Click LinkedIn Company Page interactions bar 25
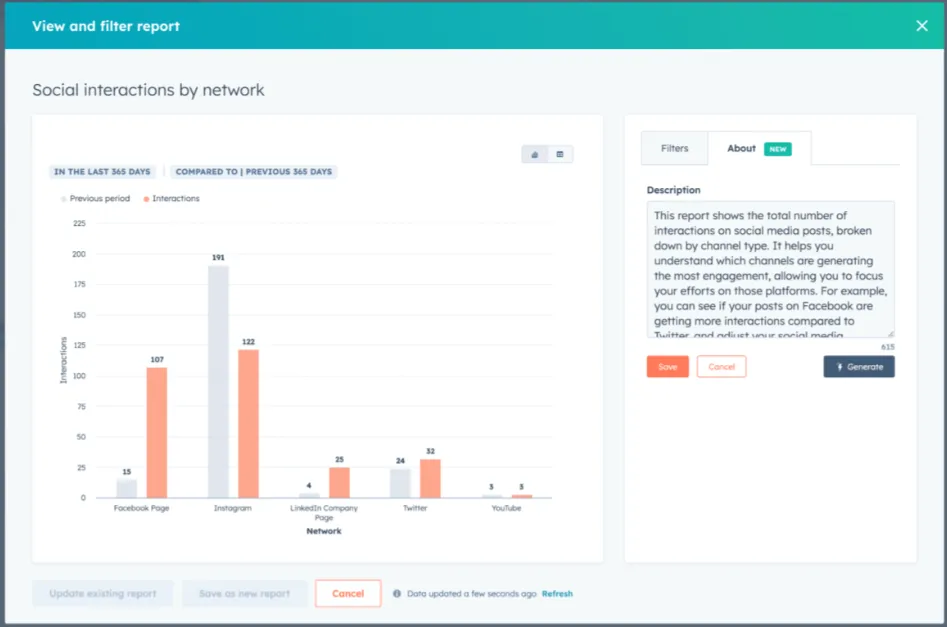Viewport: 947px width, 627px height. pyautogui.click(x=339, y=483)
